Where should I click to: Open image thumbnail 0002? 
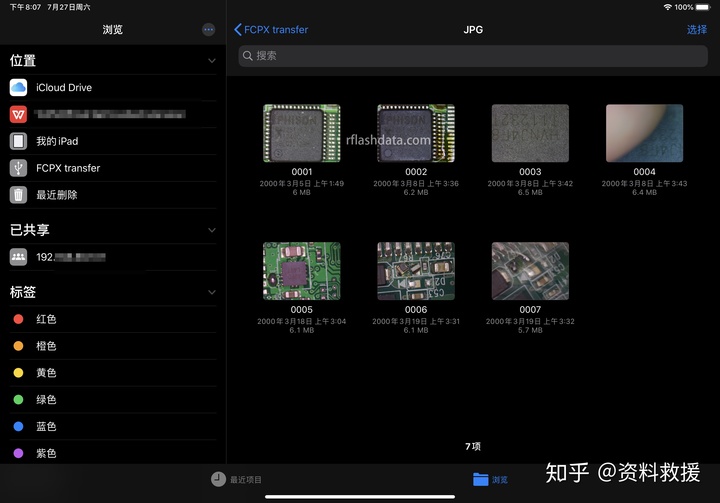pyautogui.click(x=416, y=133)
